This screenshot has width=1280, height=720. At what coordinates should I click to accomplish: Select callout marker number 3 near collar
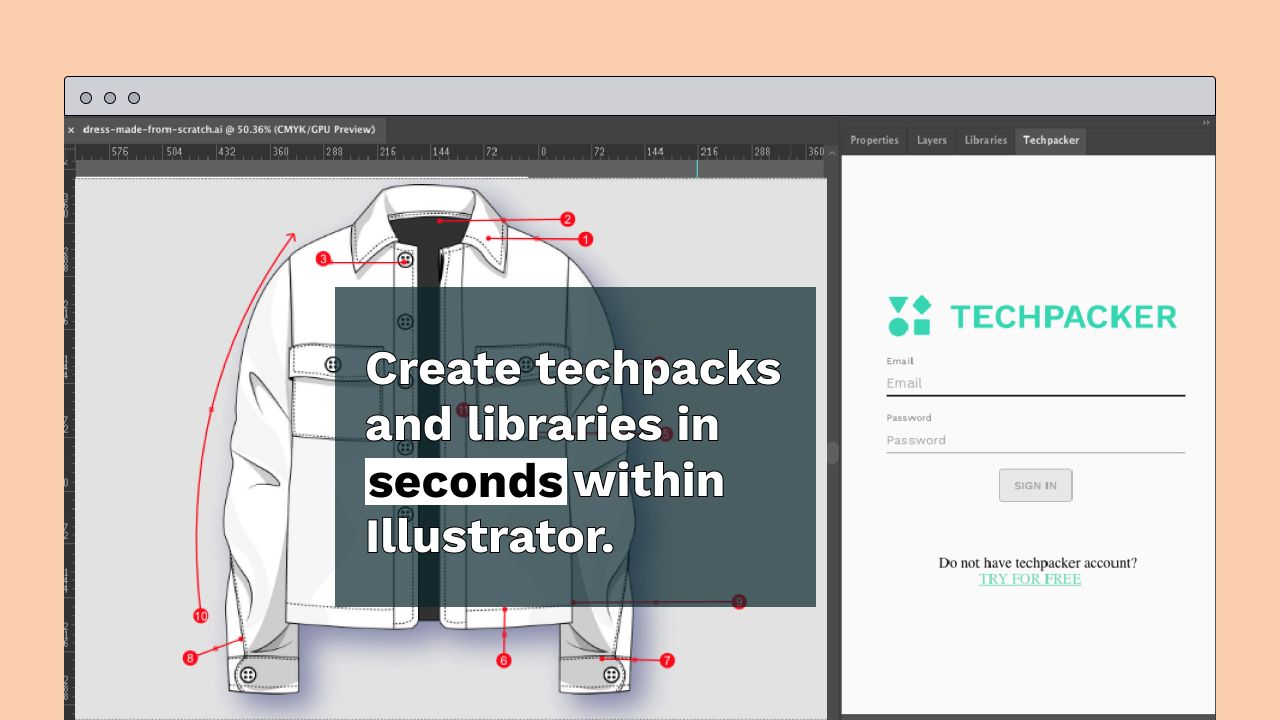323,259
